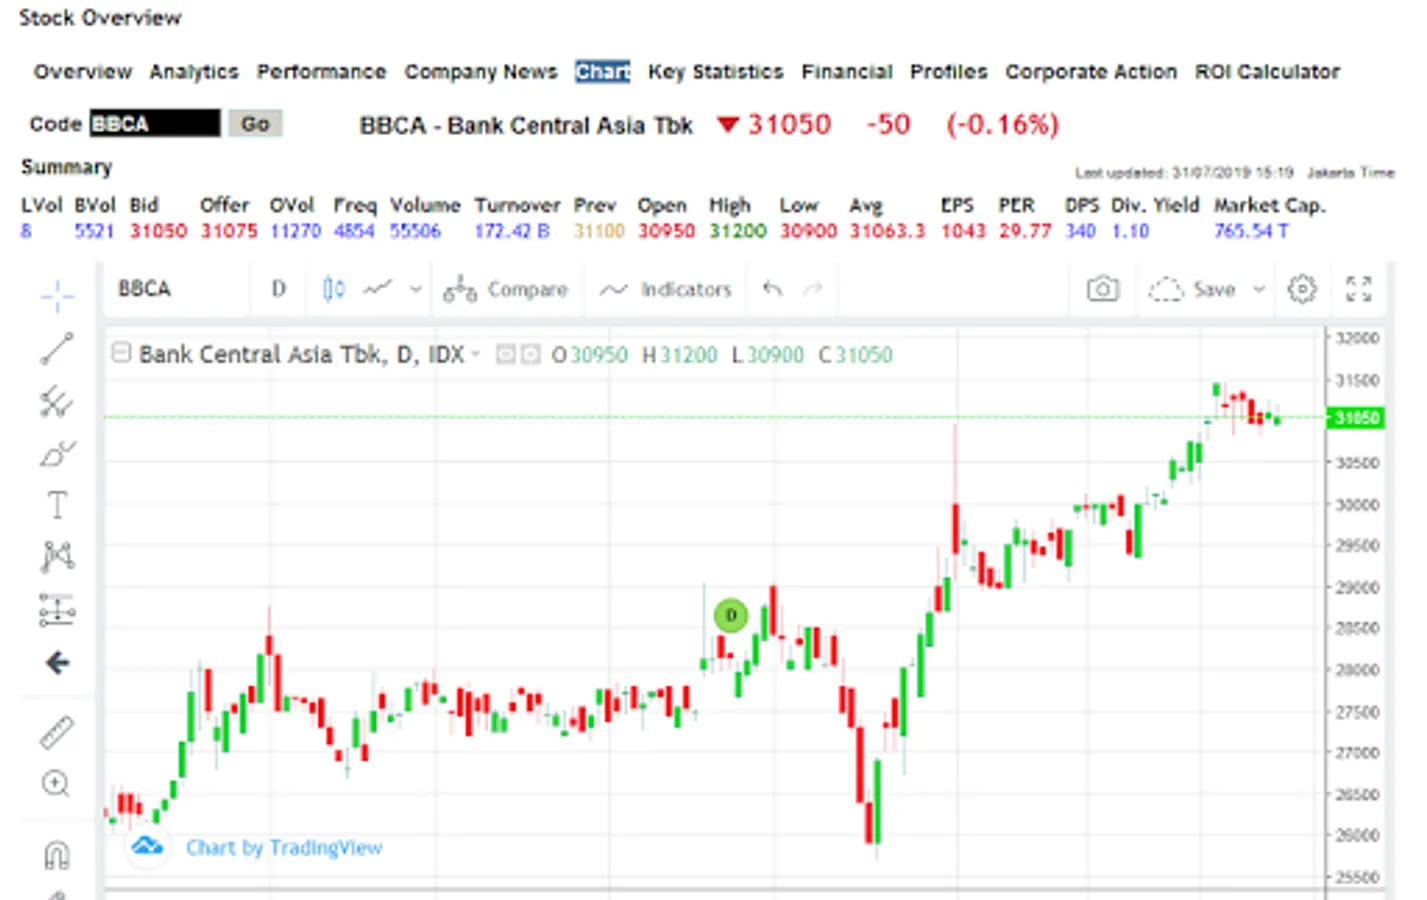
Task: Select the brush shapes tool
Action: click(57, 454)
